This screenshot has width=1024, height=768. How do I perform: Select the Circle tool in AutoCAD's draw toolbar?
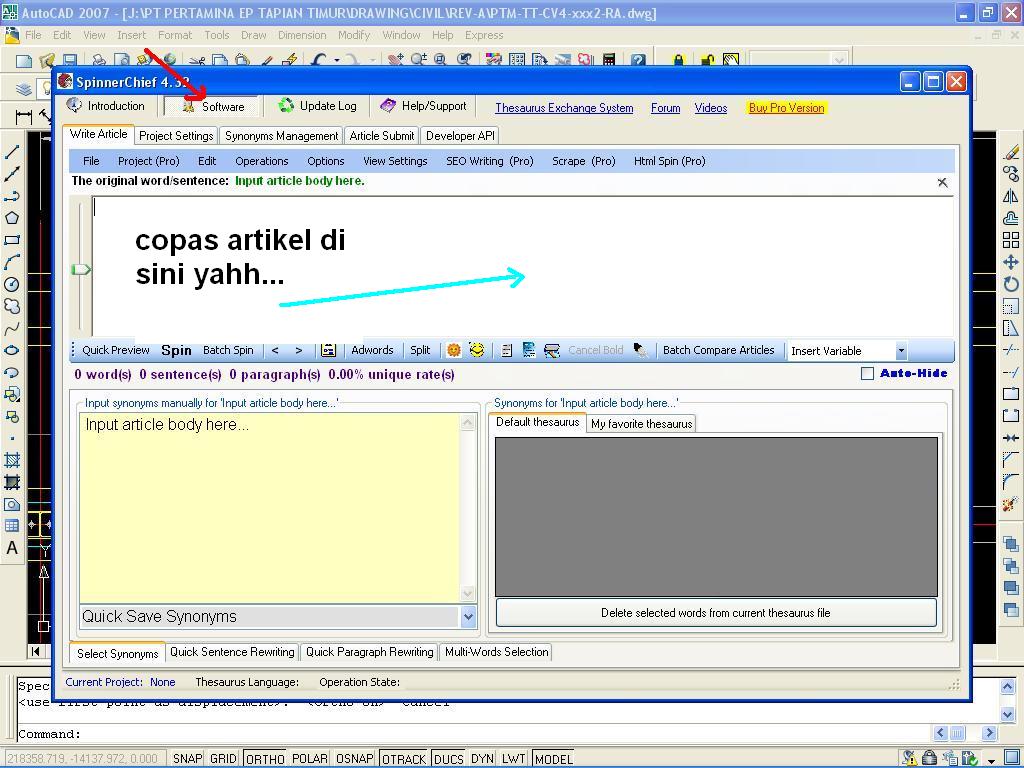coord(12,284)
